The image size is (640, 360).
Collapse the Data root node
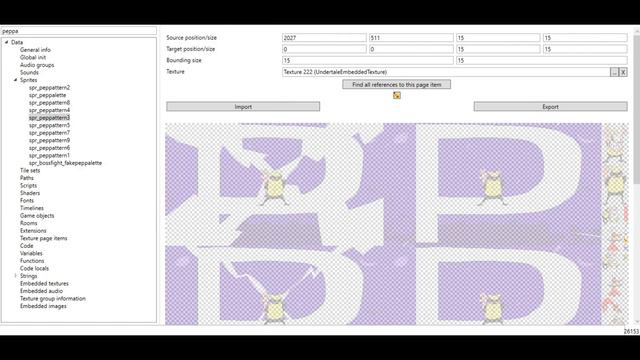7,42
